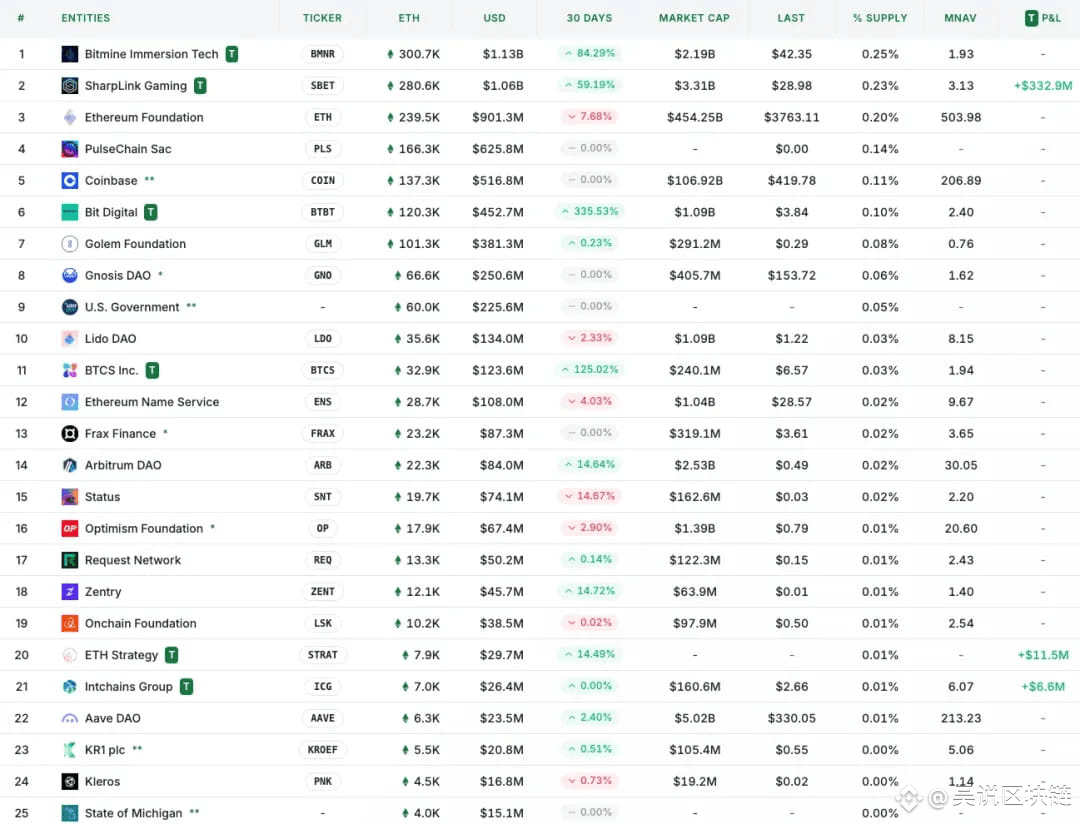Click the Bit Digital logo icon
1080x824 pixels.
[x=70, y=212]
